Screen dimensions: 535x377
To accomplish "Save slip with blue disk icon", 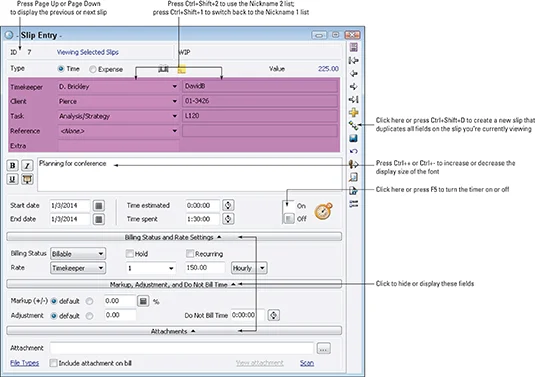I will click(354, 138).
